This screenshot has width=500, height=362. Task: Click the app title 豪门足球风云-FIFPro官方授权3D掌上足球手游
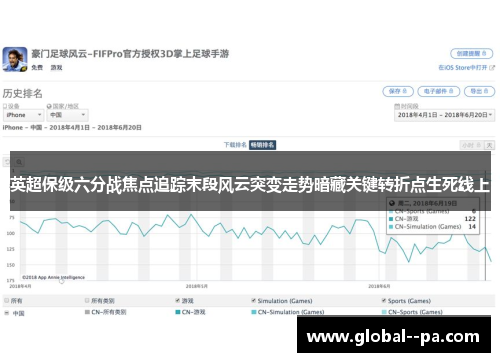(x=130, y=53)
